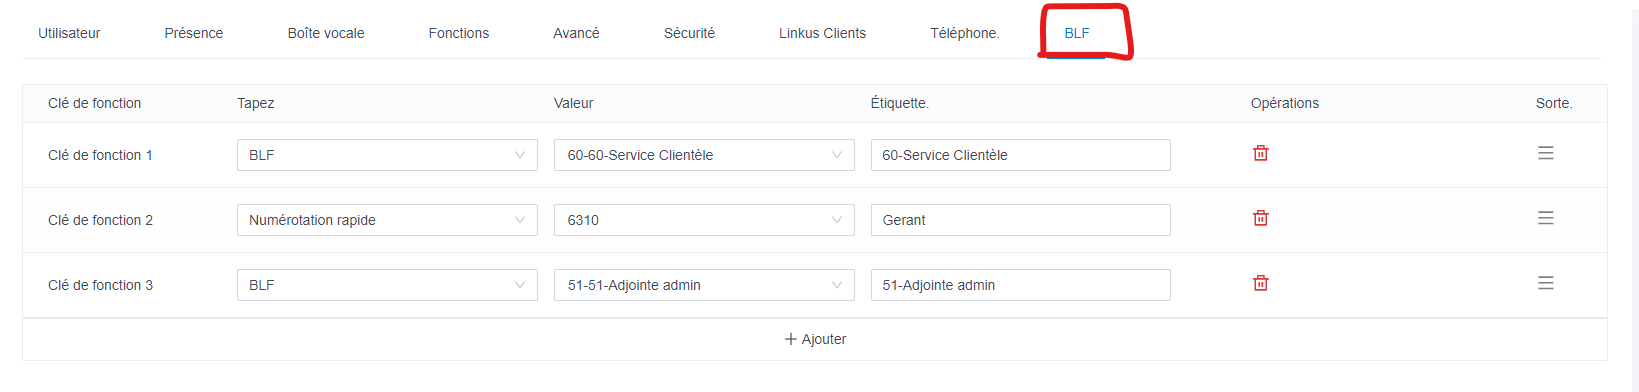
Task: Click the Étiquette column header
Action: [x=900, y=103]
